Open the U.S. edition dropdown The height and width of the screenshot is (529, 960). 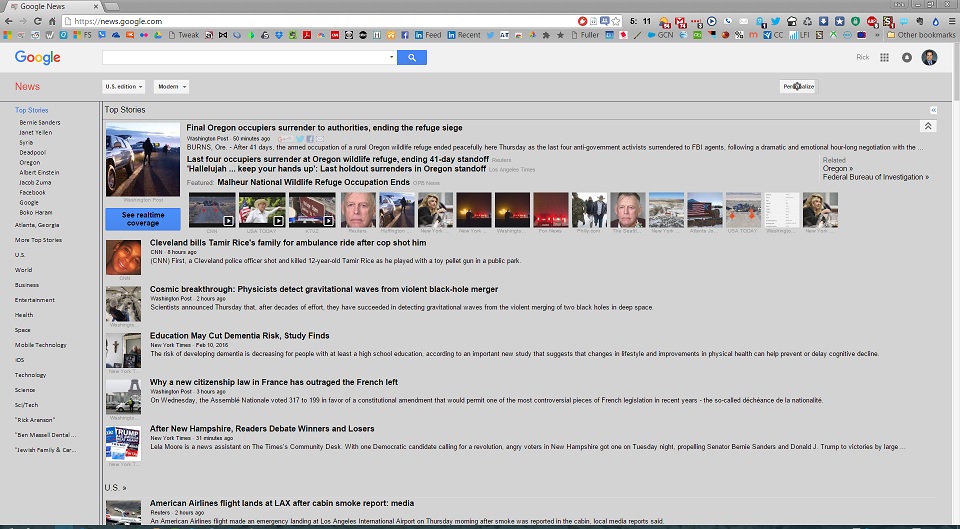point(123,86)
